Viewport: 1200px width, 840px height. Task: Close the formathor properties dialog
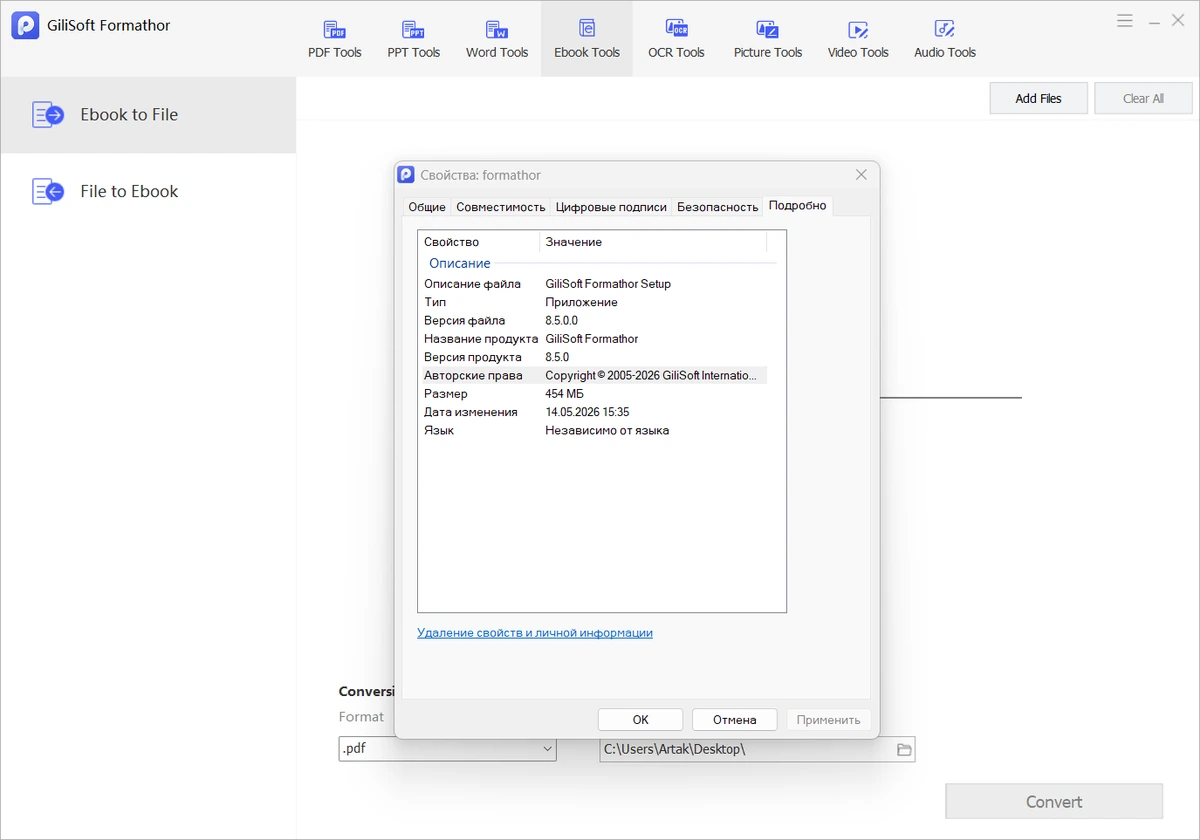pyautogui.click(x=861, y=175)
